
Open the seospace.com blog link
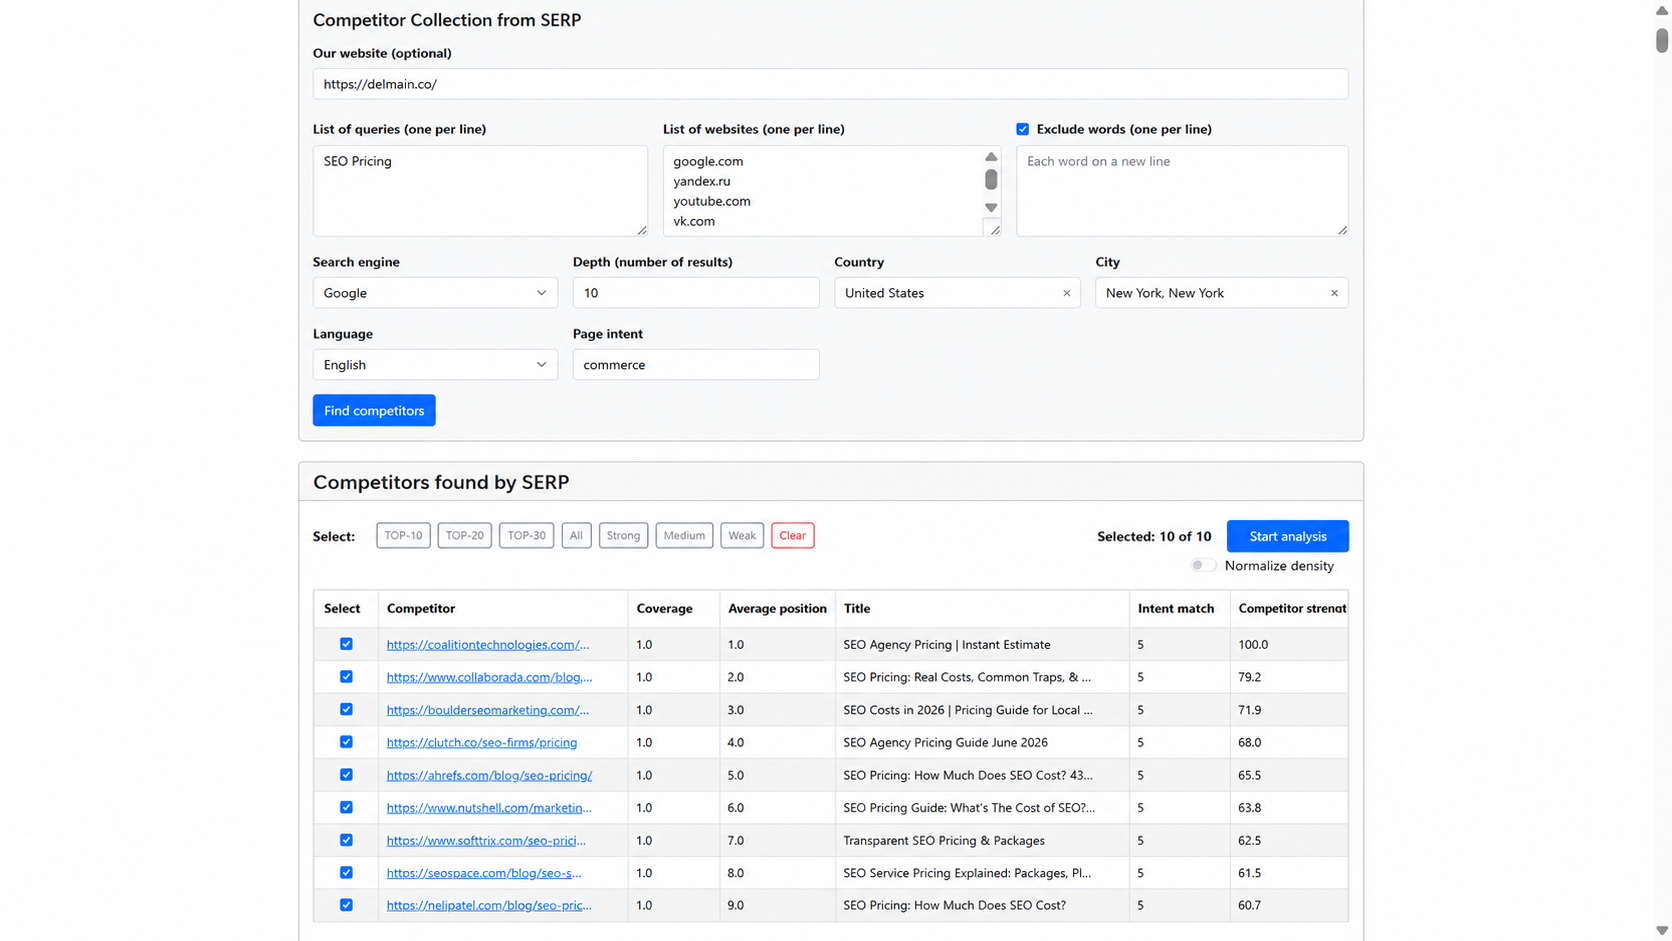pos(484,873)
